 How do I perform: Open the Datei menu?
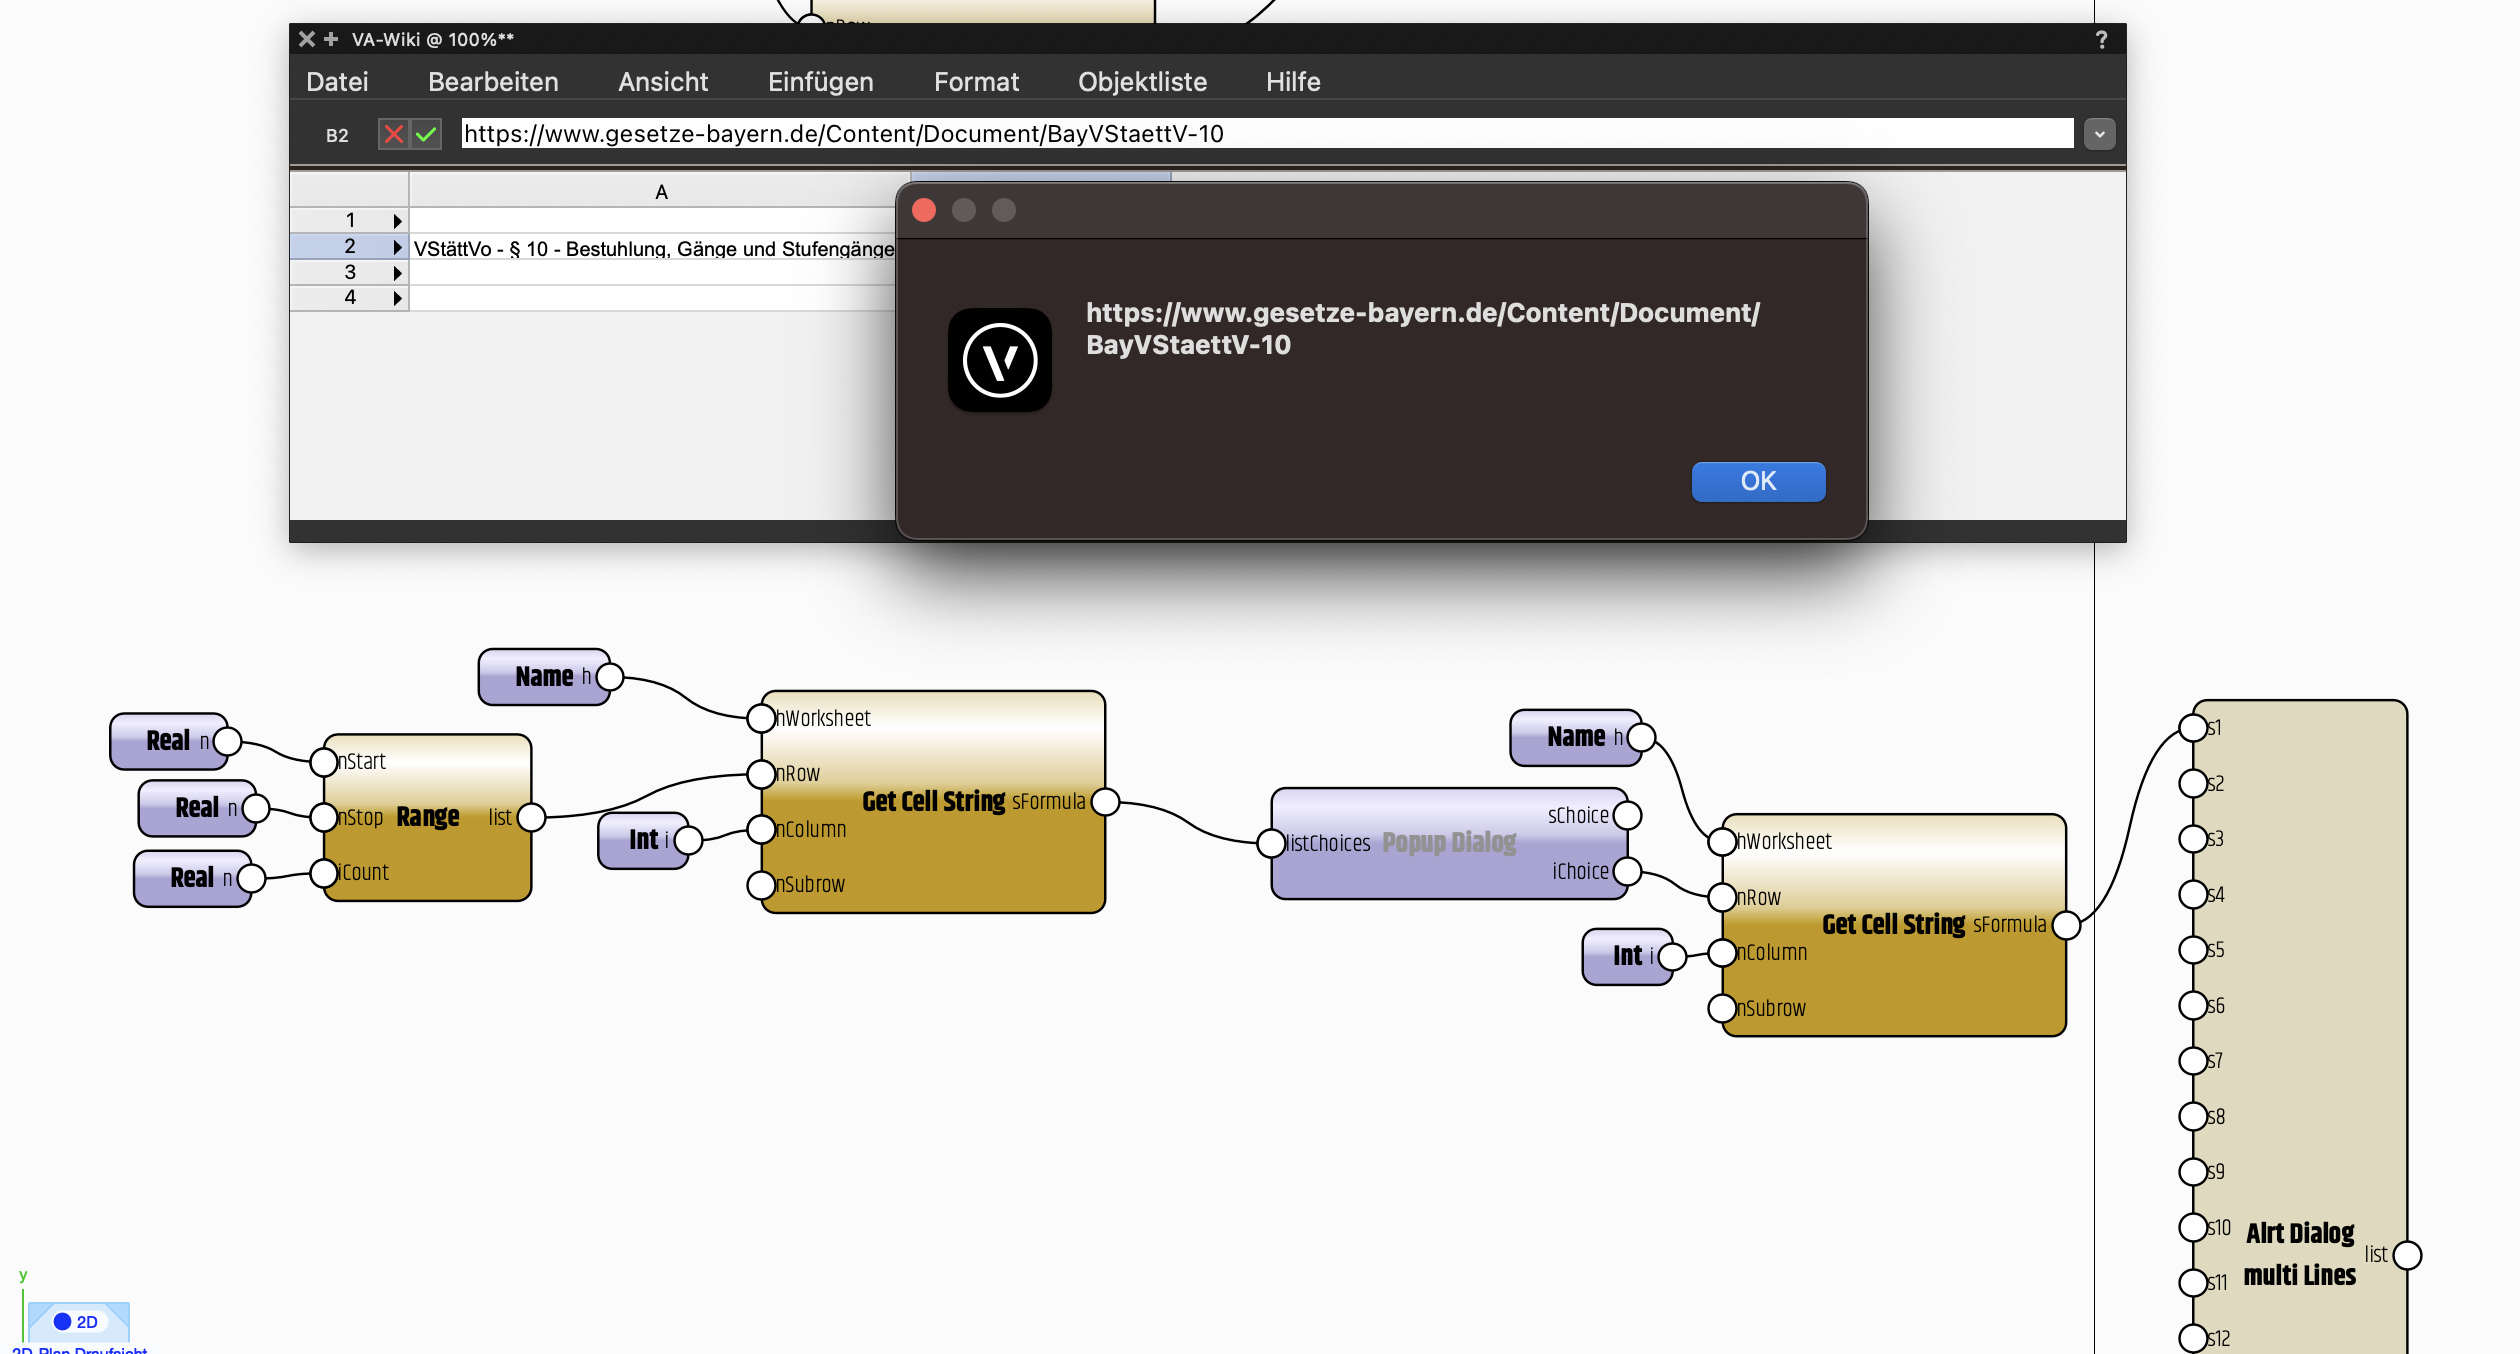click(x=337, y=82)
